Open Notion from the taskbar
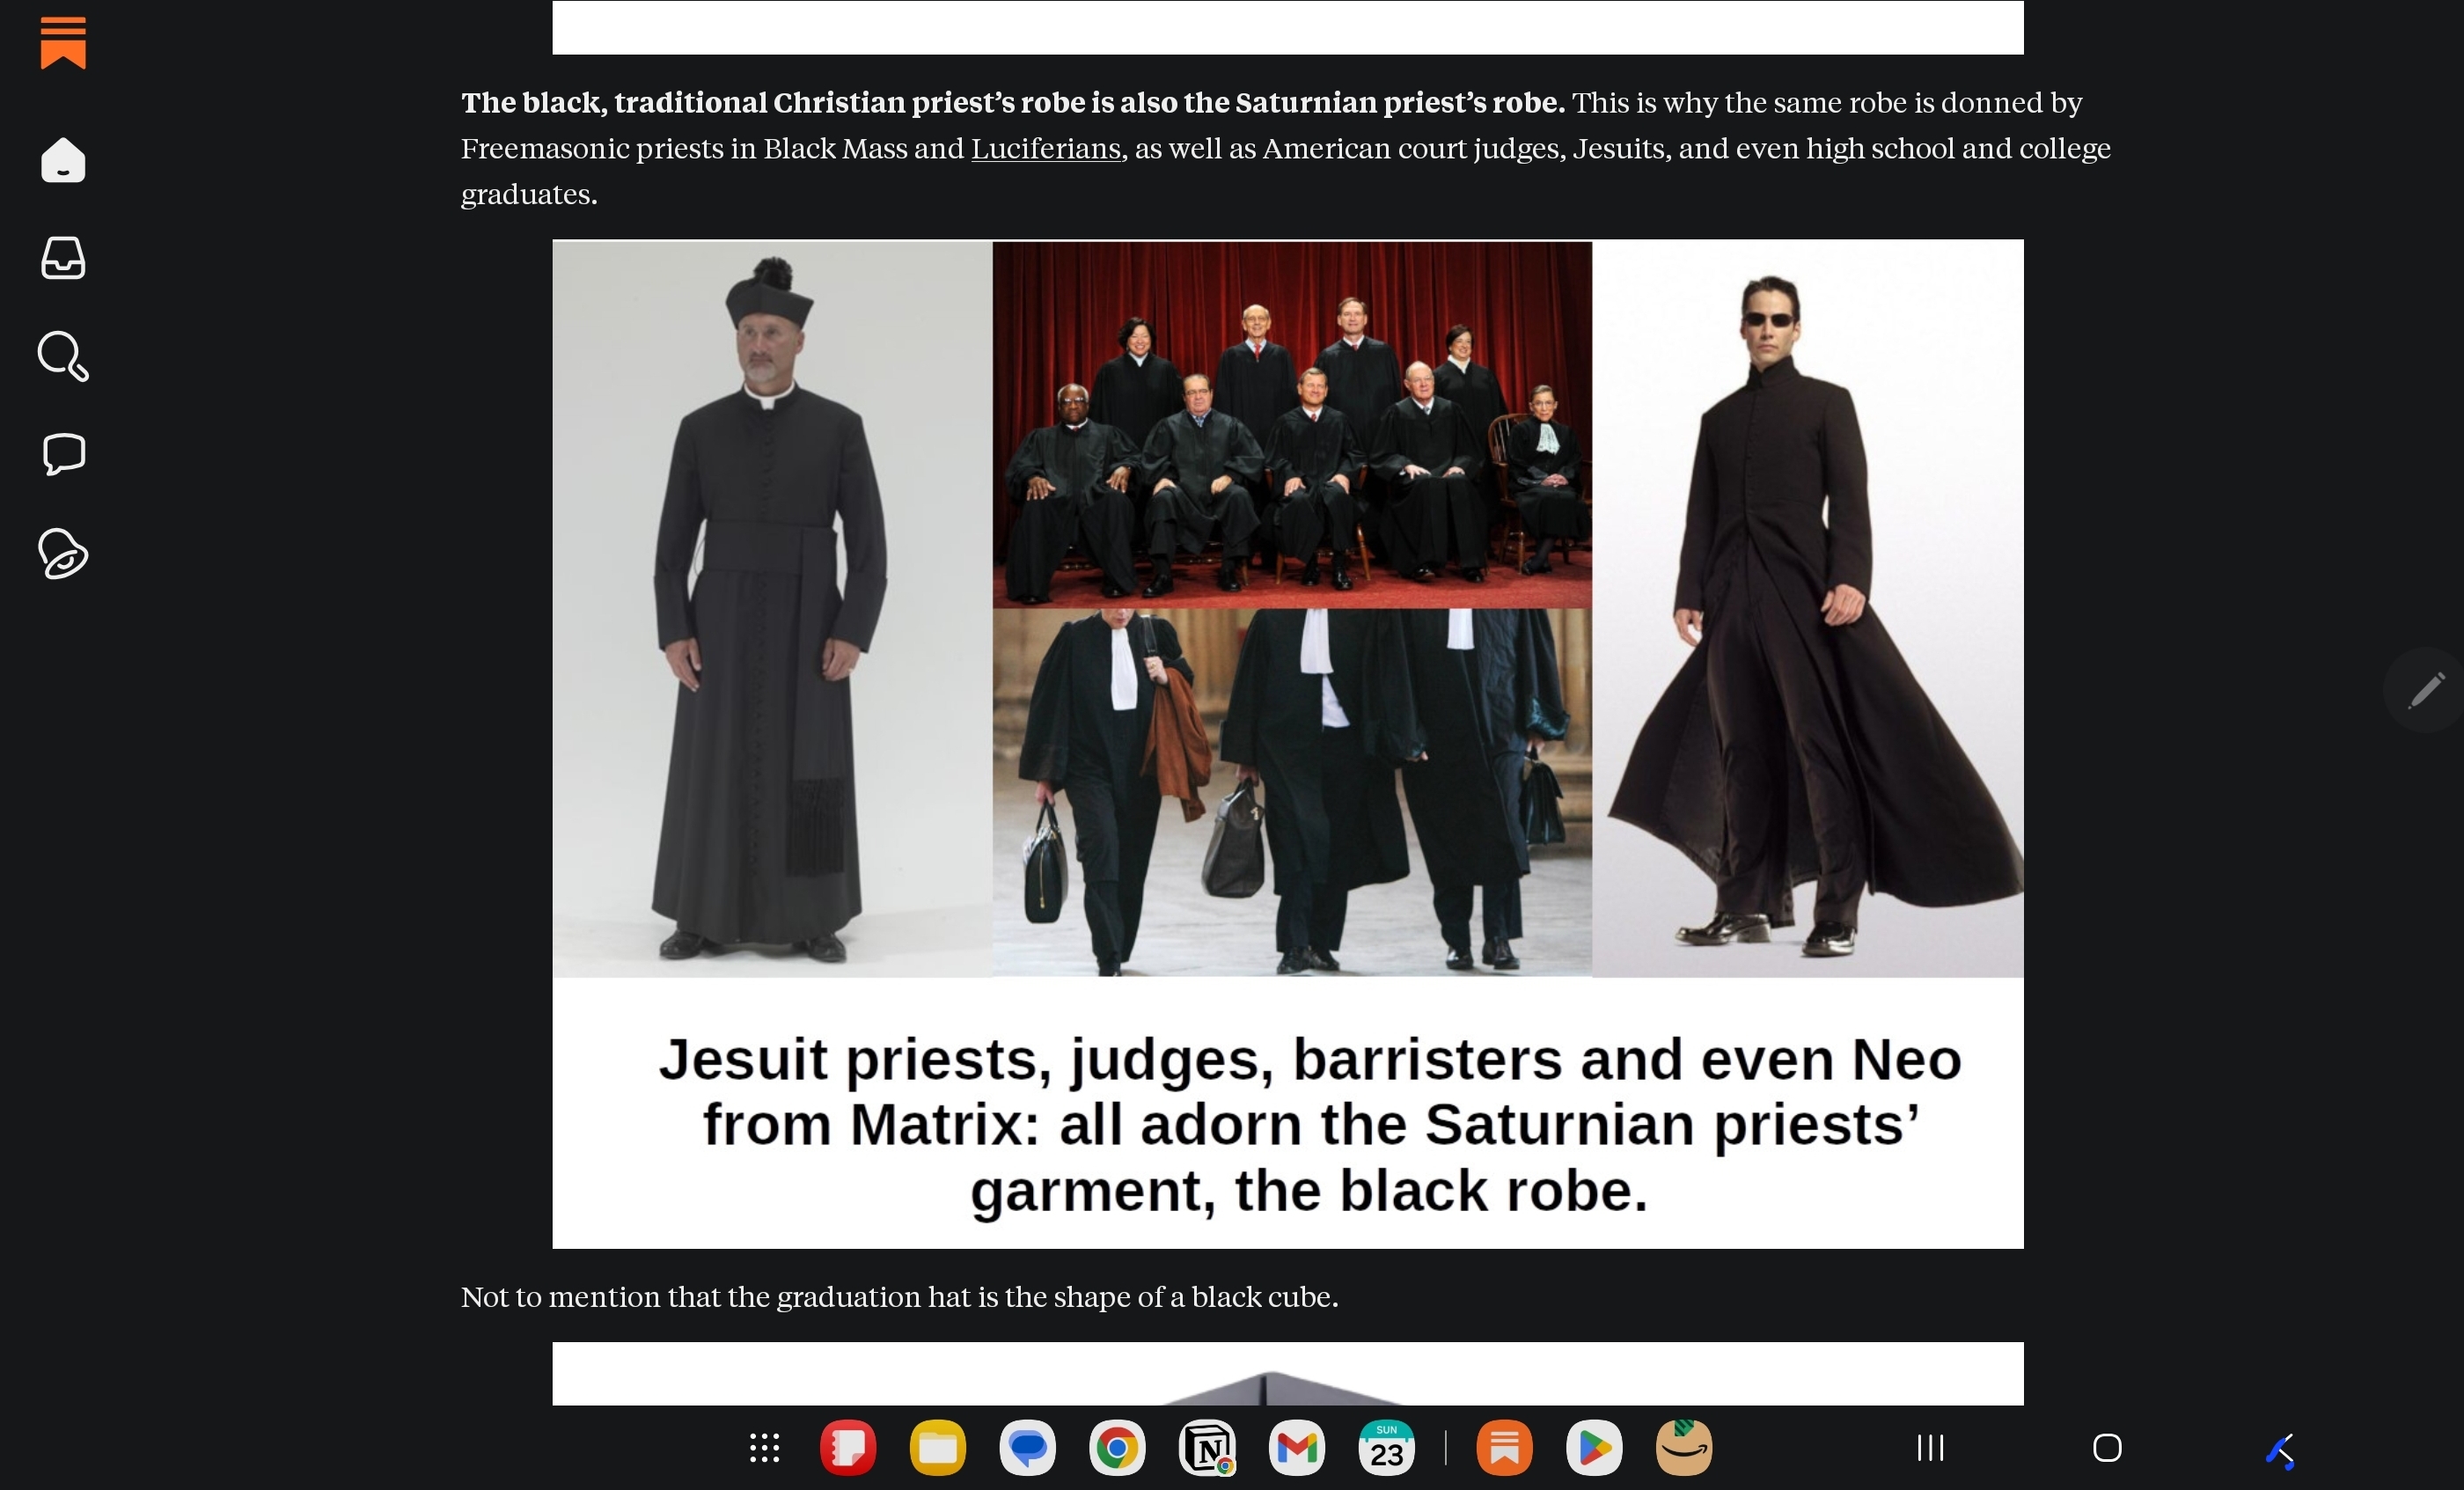The height and width of the screenshot is (1490, 2464). [1207, 1447]
